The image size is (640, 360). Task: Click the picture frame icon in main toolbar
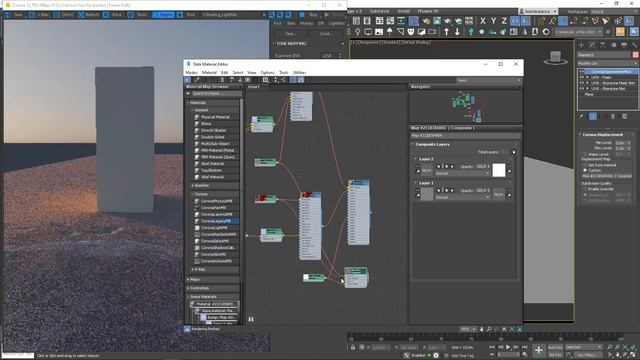click(x=379, y=32)
